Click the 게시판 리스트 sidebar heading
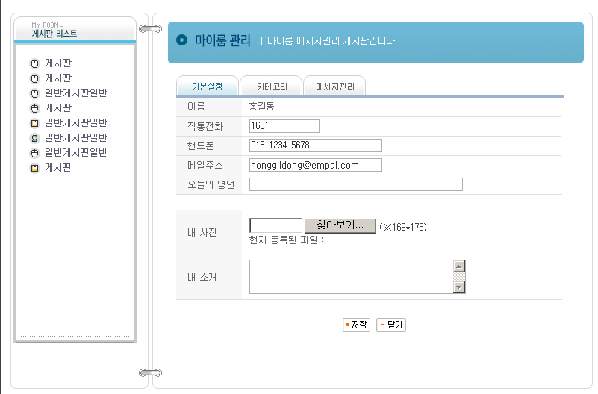The height and width of the screenshot is (394, 598). (x=54, y=34)
